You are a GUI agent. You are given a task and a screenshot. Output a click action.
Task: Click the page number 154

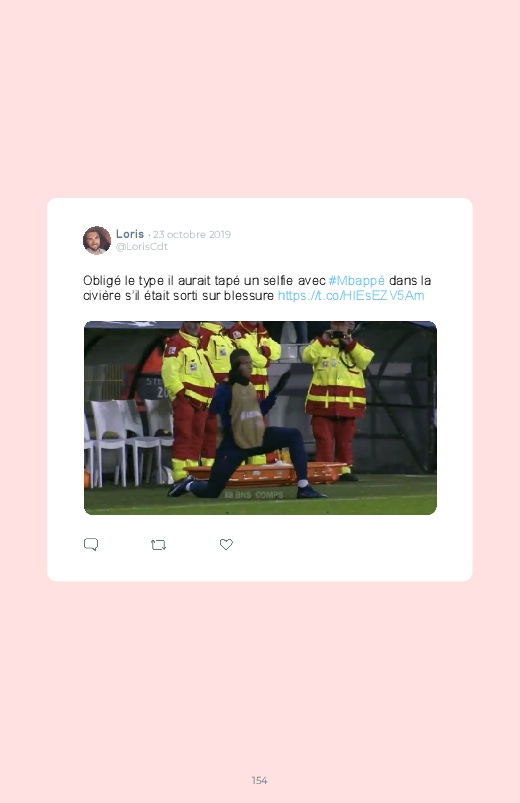coord(260,780)
